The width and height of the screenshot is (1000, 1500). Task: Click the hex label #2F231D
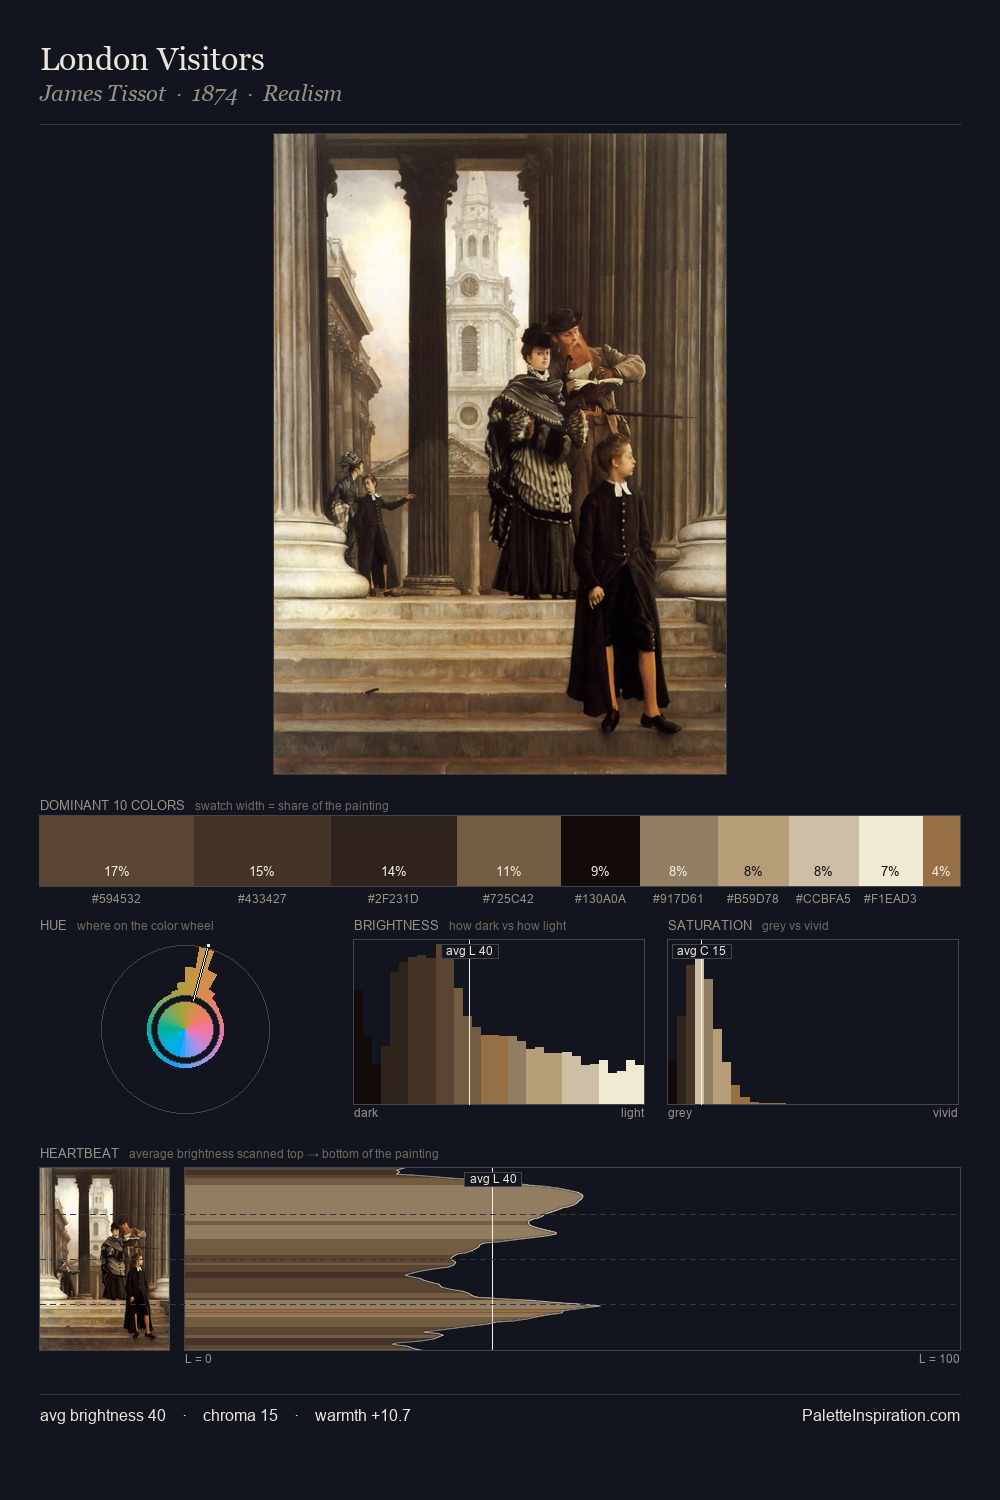coord(393,899)
